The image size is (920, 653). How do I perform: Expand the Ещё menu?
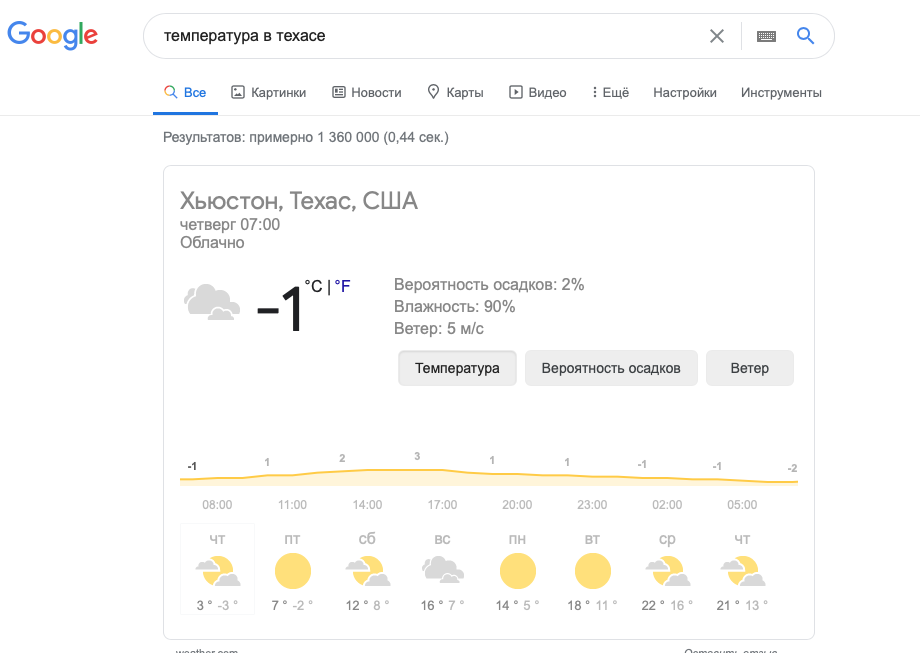coord(610,93)
